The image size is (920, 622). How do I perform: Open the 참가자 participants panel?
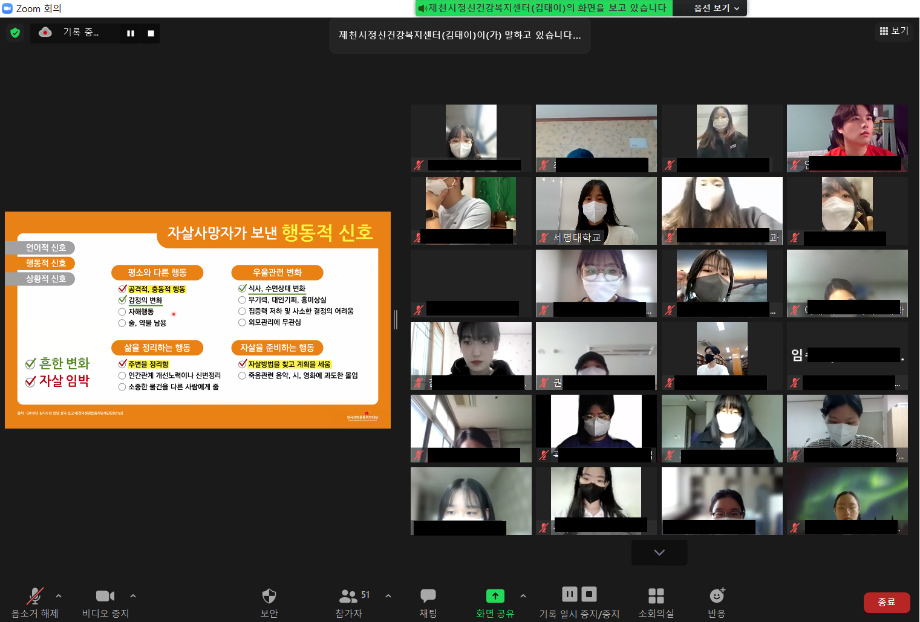[x=350, y=596]
